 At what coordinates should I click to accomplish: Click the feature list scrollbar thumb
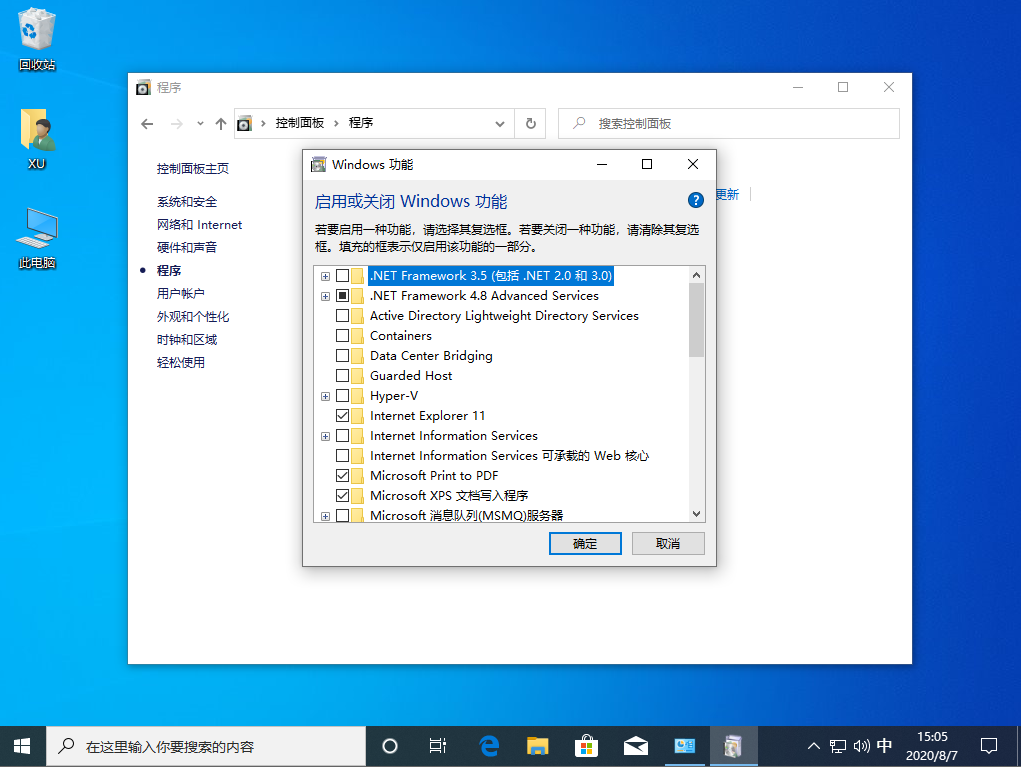(x=696, y=320)
